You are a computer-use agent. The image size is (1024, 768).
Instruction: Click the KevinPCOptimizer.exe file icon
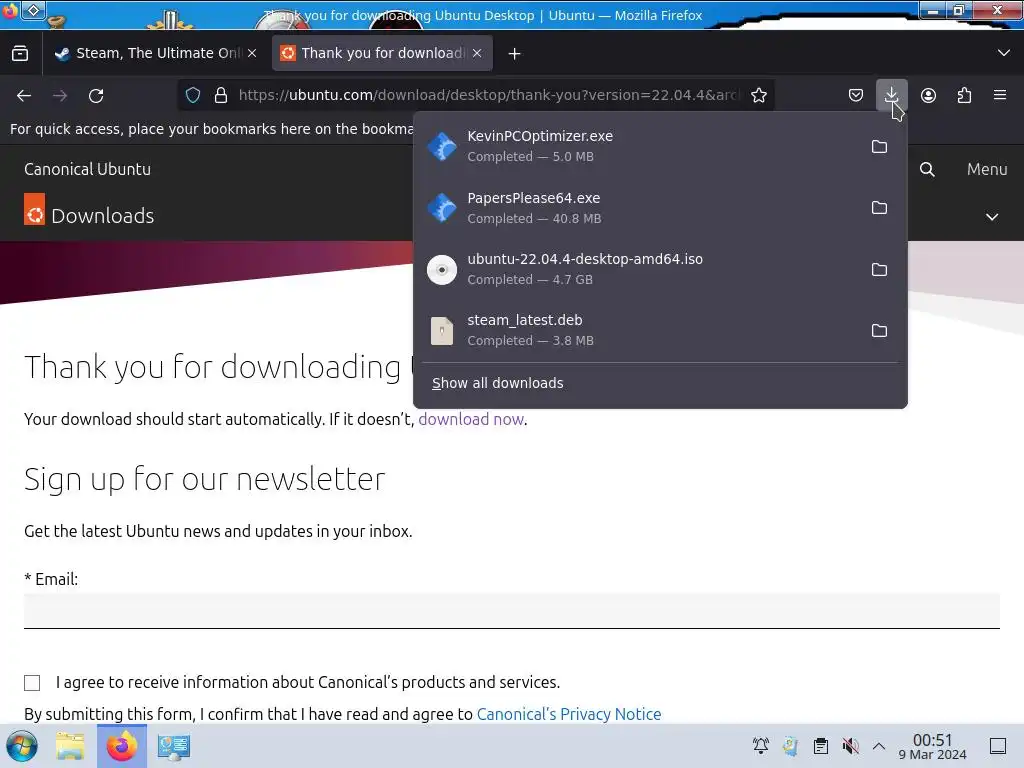pyautogui.click(x=442, y=146)
